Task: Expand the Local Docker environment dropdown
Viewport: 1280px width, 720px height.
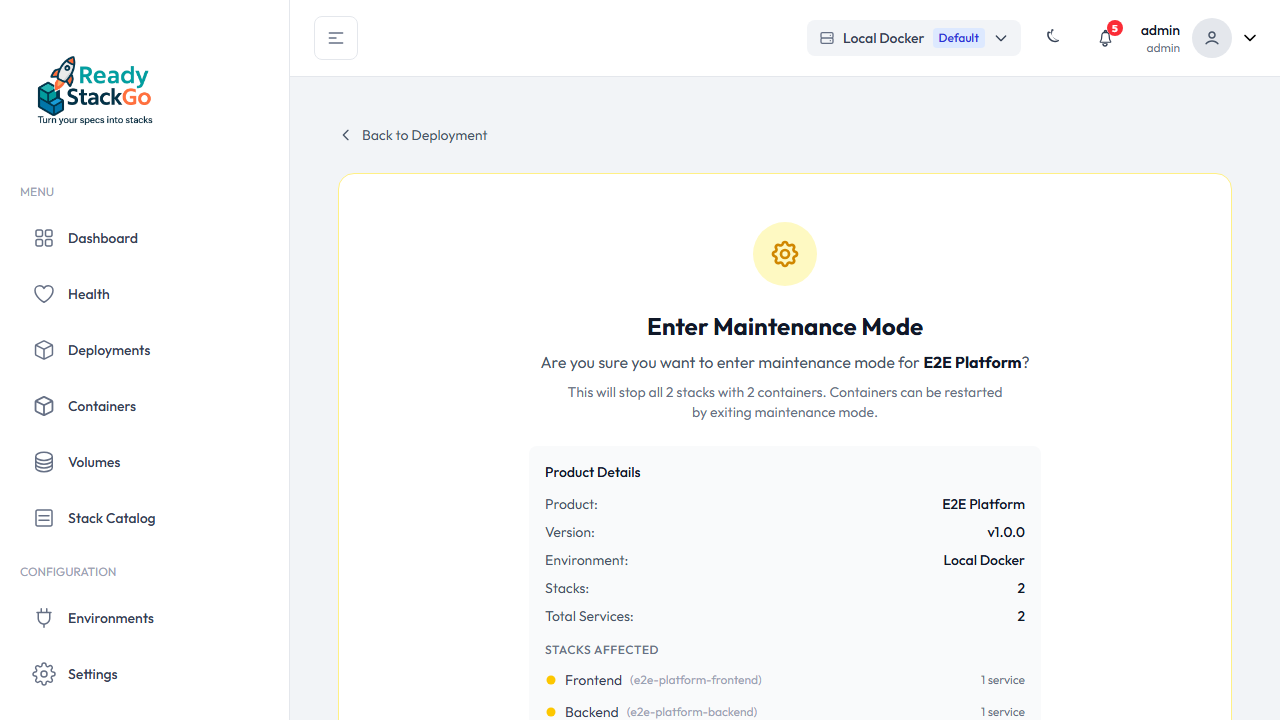Action: tap(1001, 38)
